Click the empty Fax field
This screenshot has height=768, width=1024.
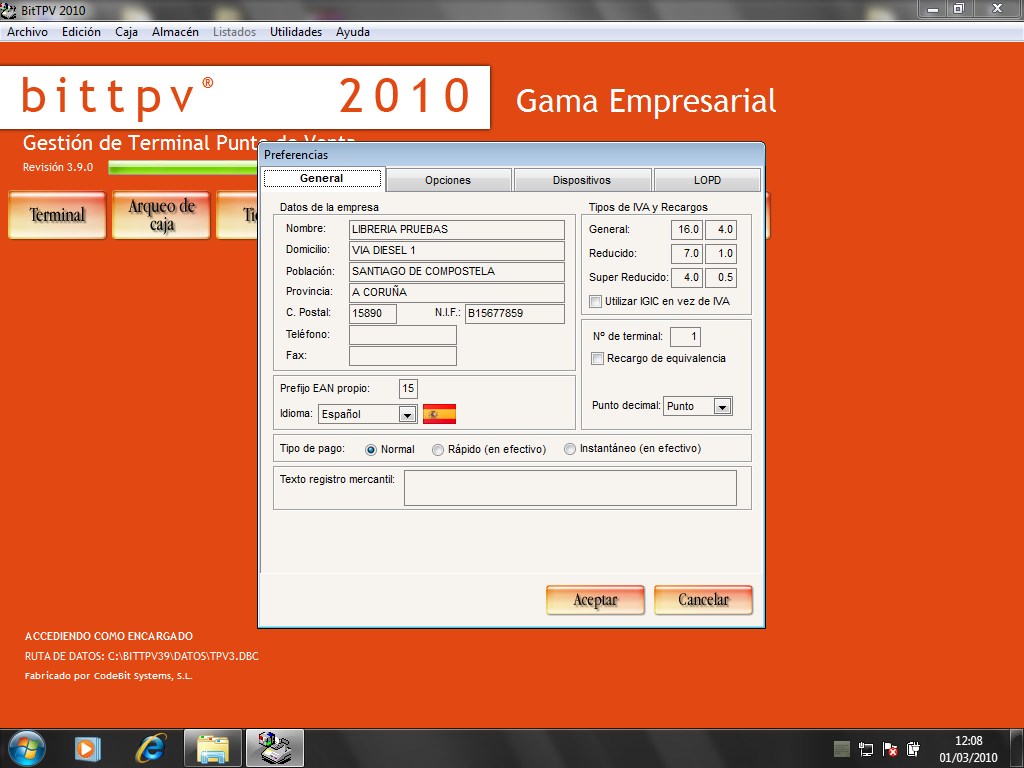click(403, 356)
